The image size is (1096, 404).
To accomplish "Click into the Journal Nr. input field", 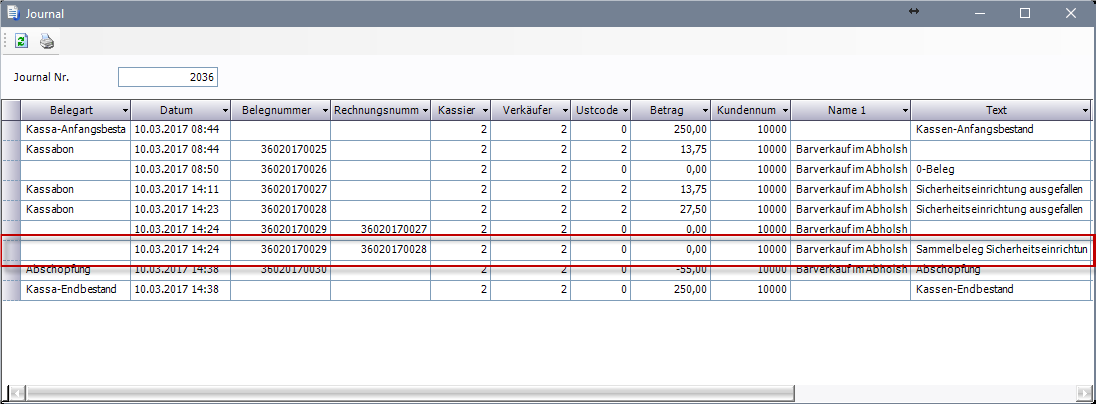I will coord(167,77).
